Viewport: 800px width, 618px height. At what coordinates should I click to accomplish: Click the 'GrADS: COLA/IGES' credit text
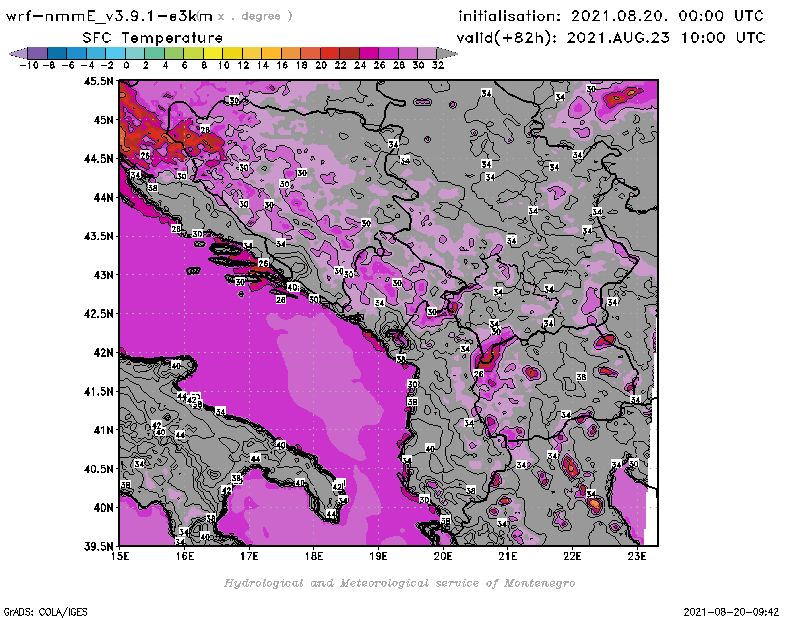[45, 612]
